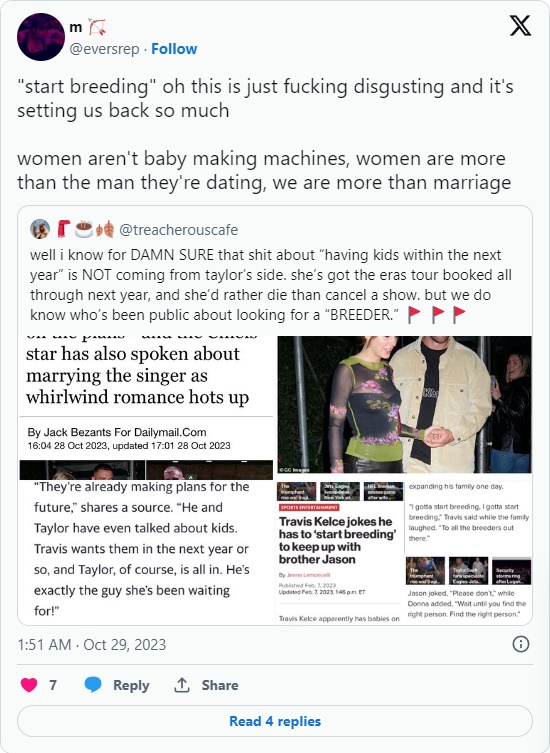Like the tweet with the heart icon

(x=29, y=685)
